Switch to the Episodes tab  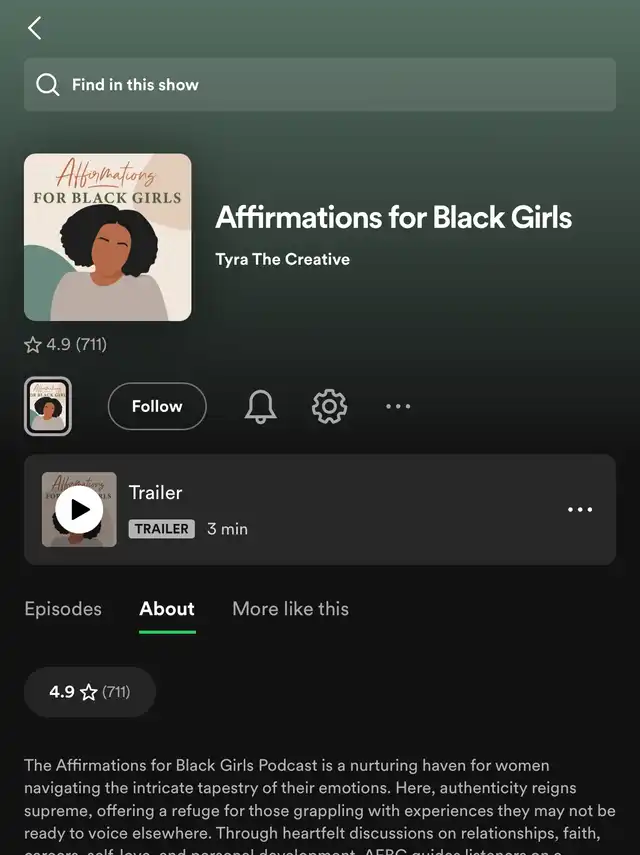[63, 609]
